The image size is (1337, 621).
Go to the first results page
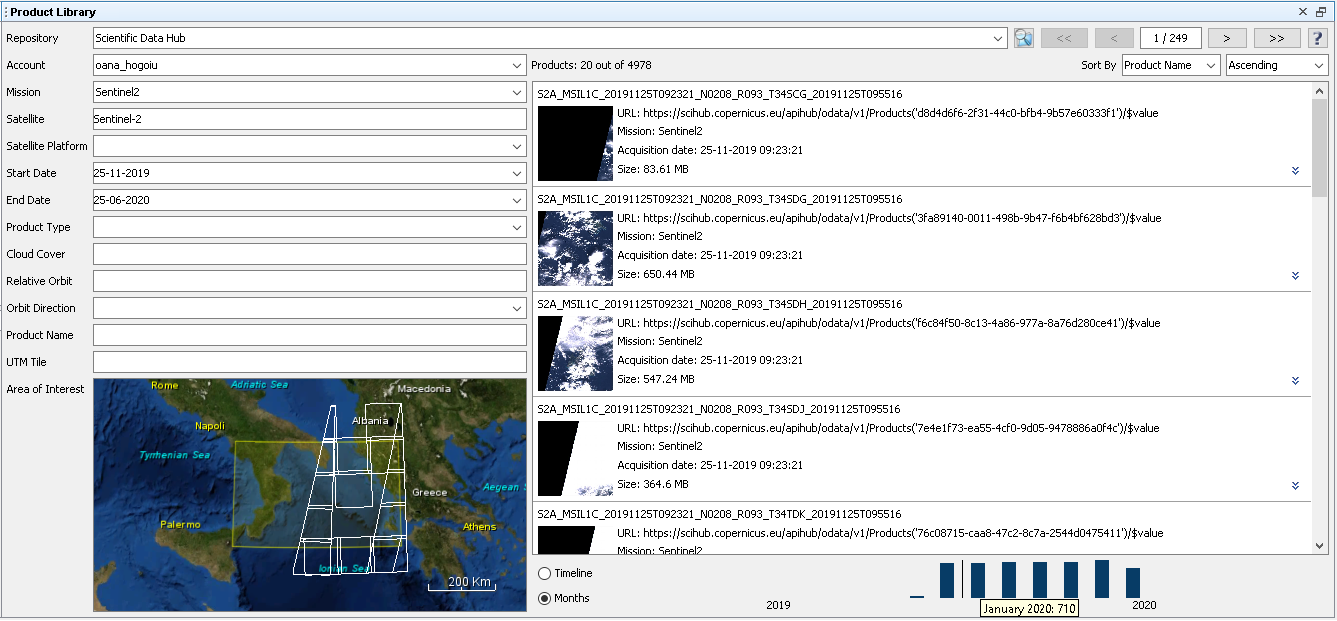point(1064,38)
